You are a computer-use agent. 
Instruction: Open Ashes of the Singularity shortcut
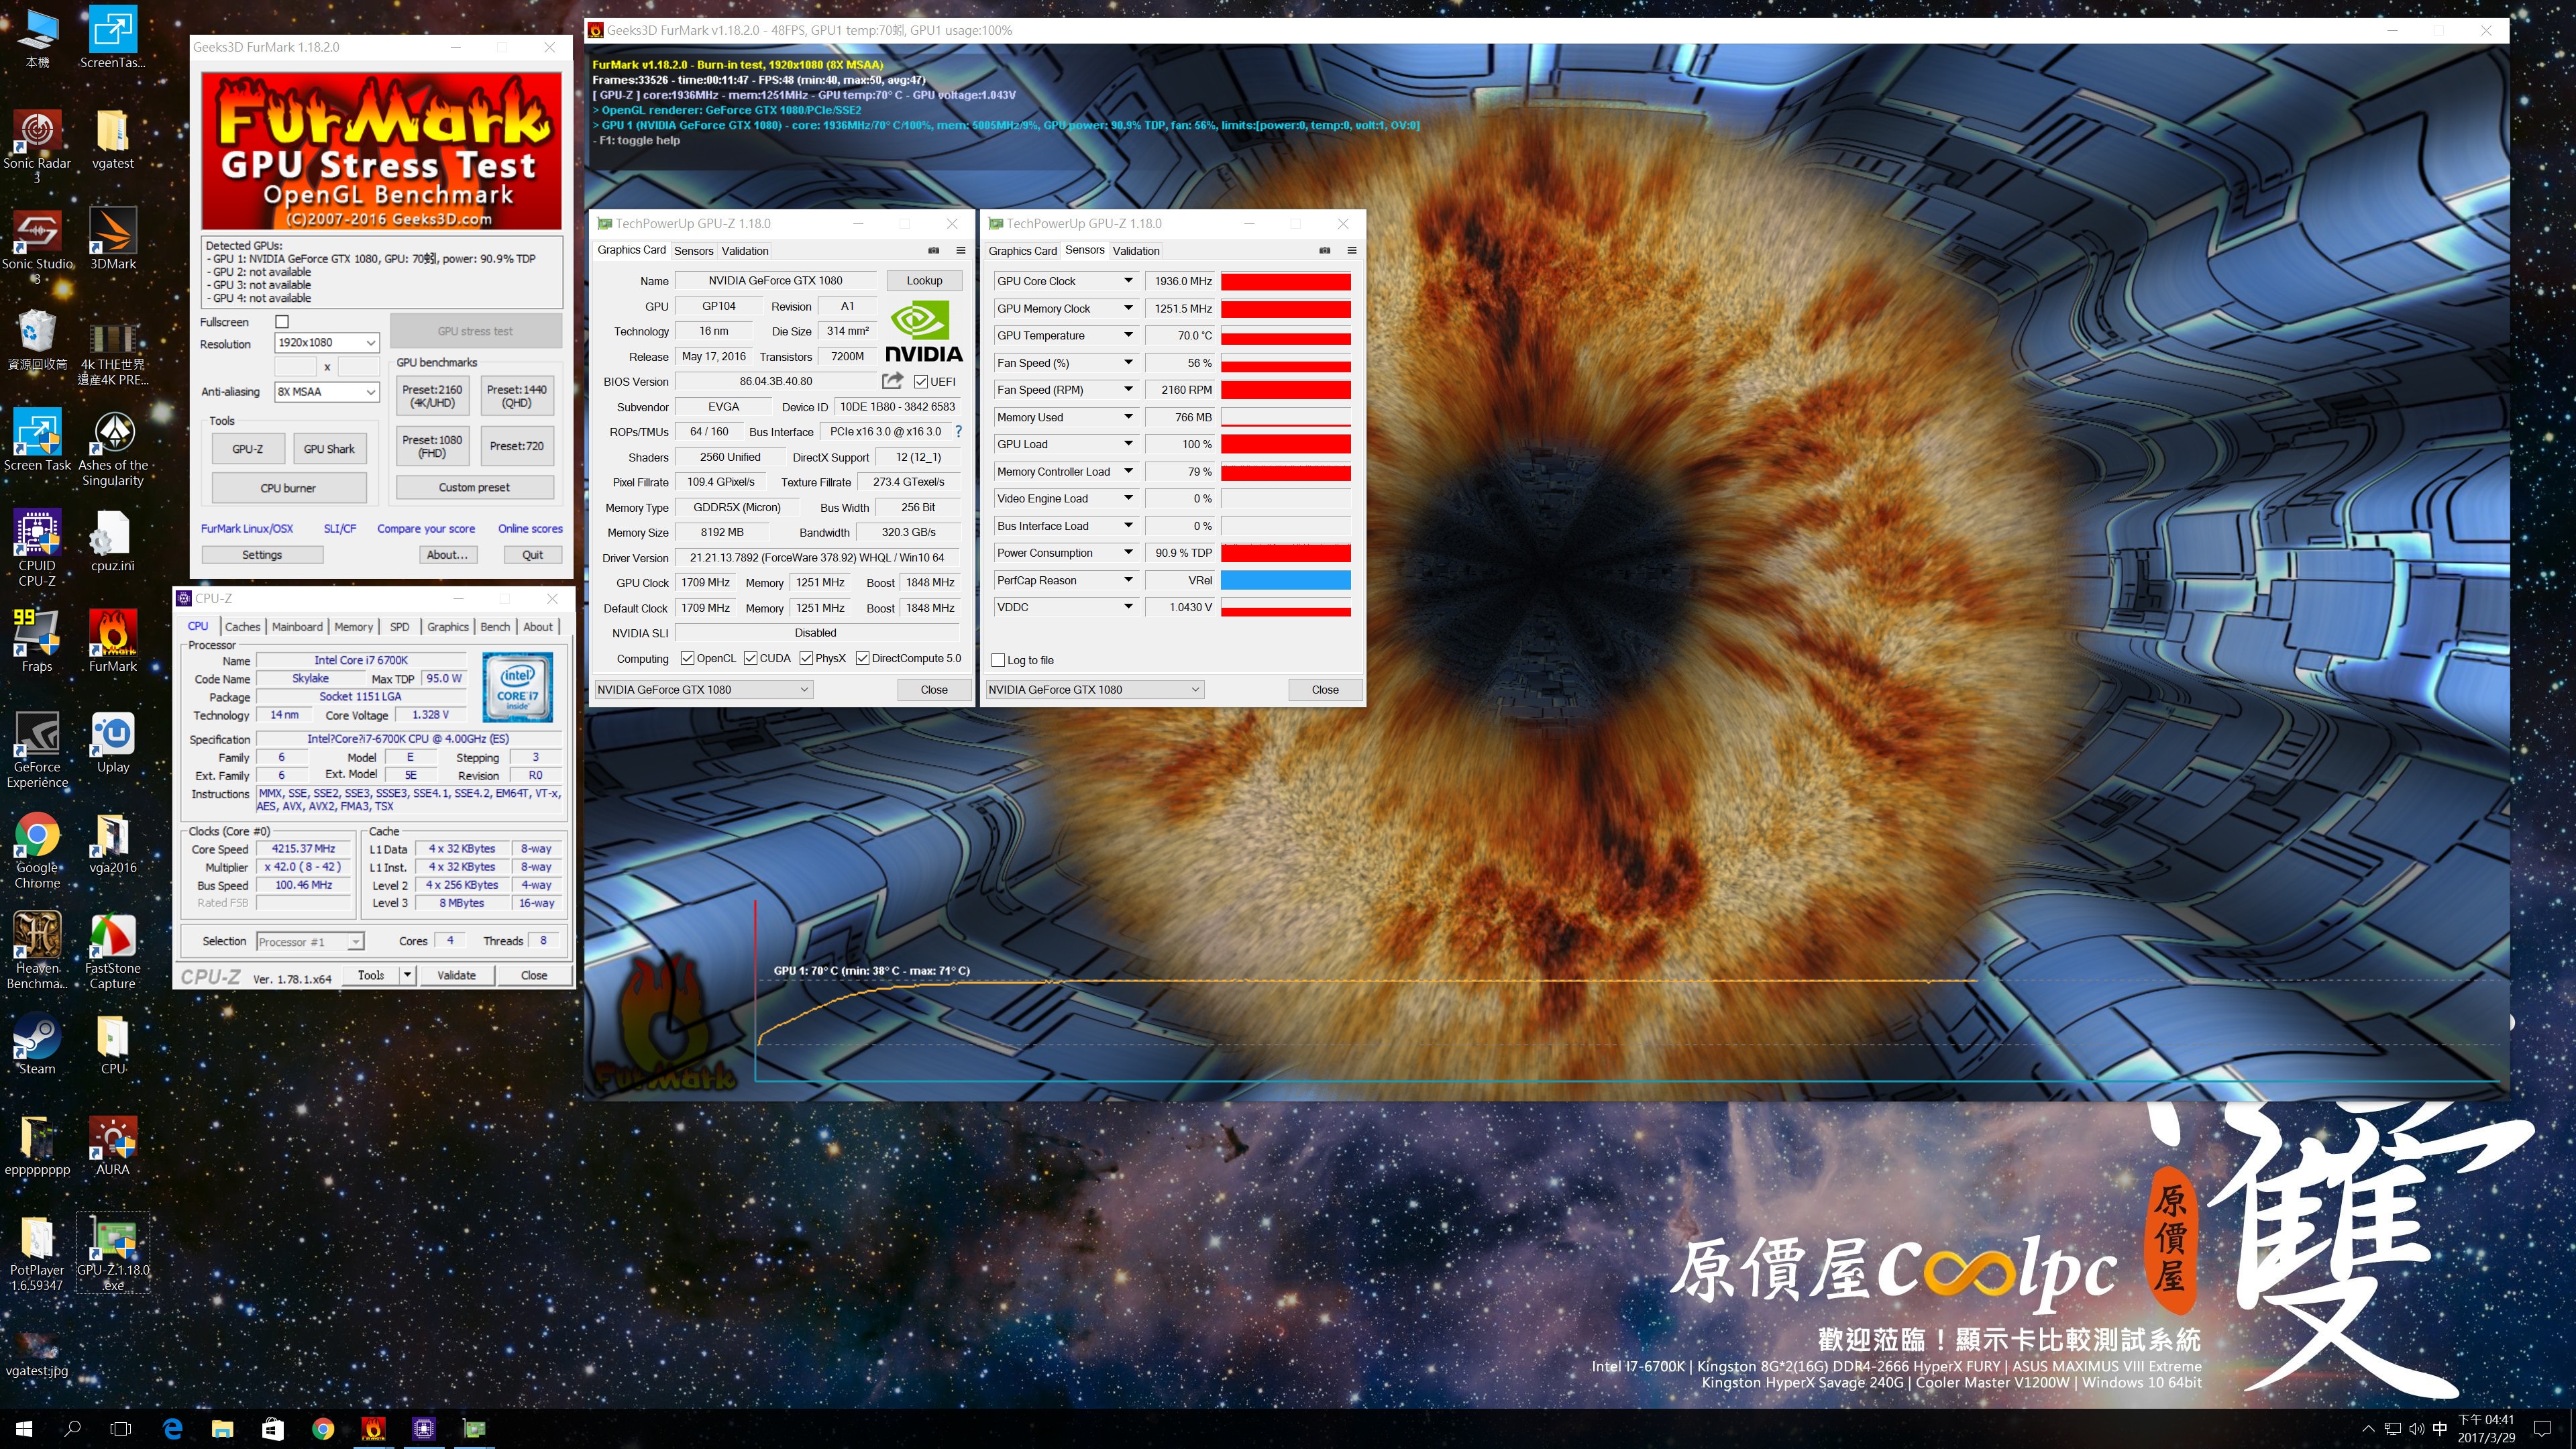click(x=113, y=447)
